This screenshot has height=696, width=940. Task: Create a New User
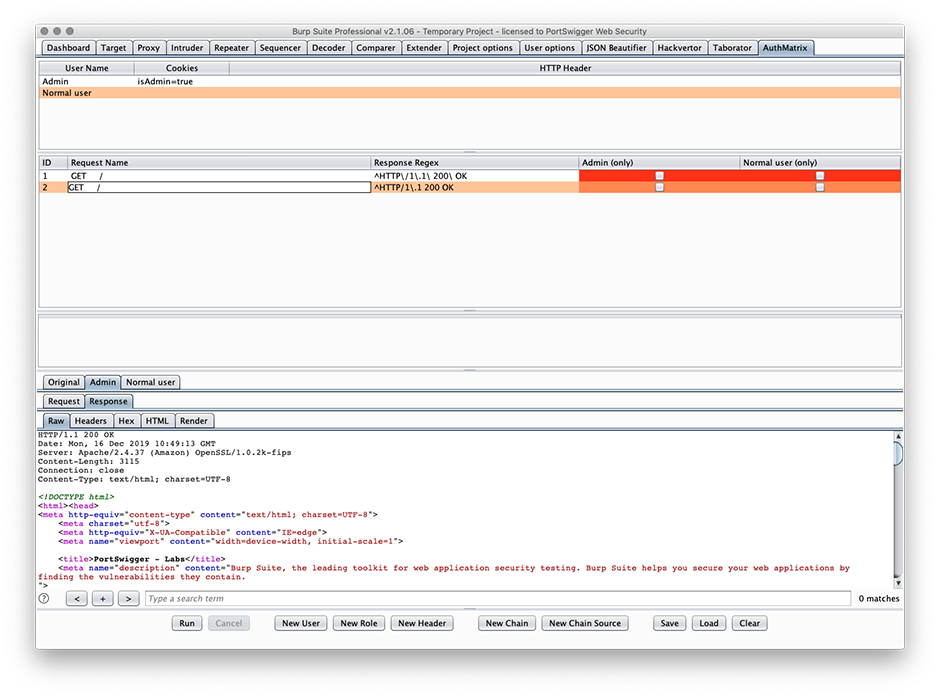click(x=300, y=623)
